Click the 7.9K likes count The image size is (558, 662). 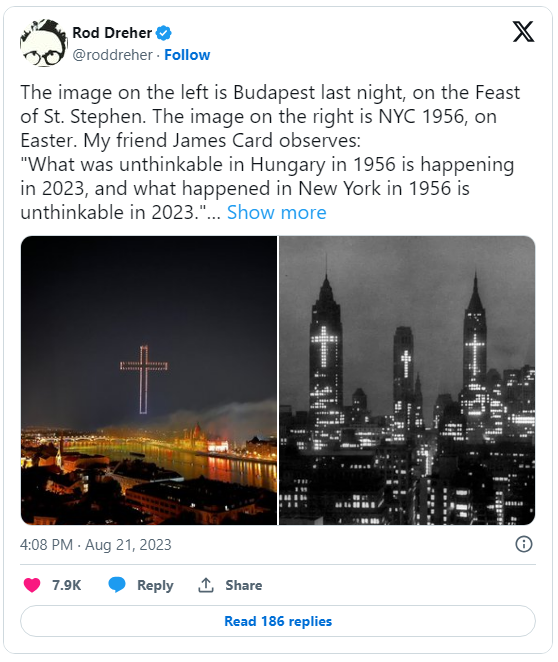coord(66,585)
